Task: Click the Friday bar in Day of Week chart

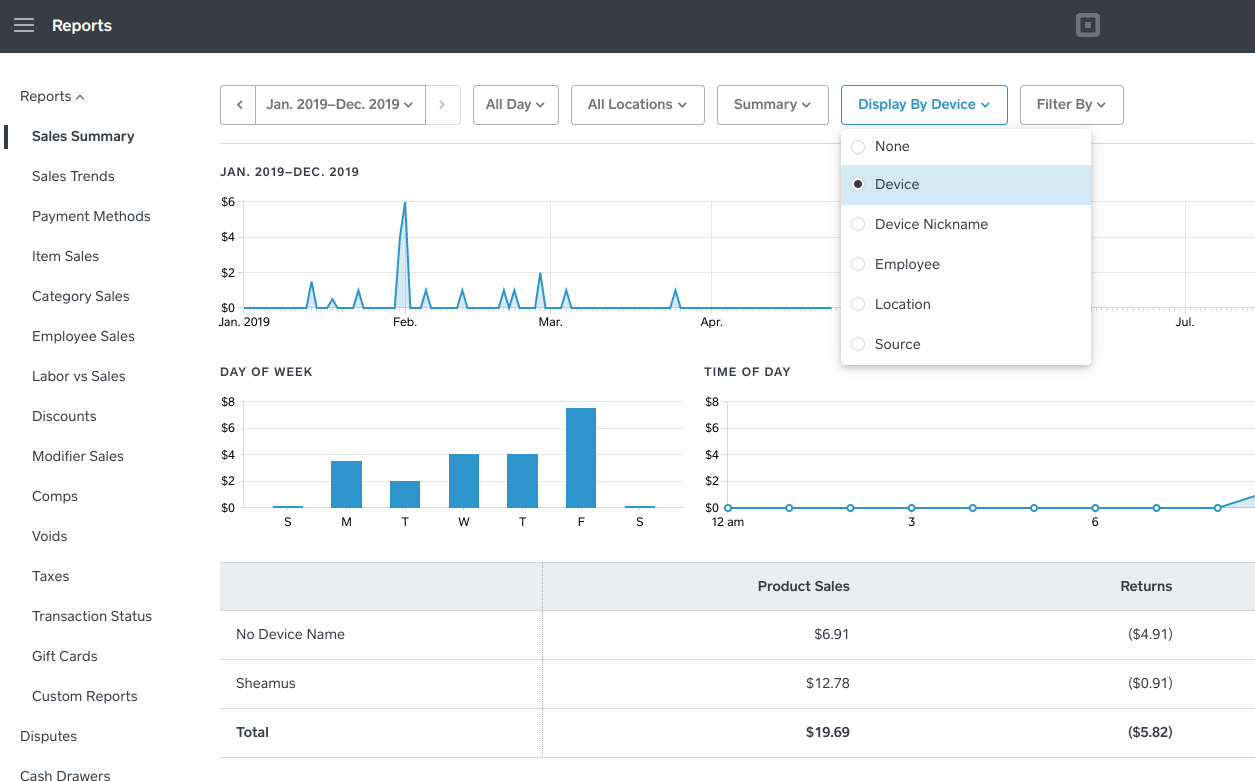Action: pyautogui.click(x=581, y=458)
